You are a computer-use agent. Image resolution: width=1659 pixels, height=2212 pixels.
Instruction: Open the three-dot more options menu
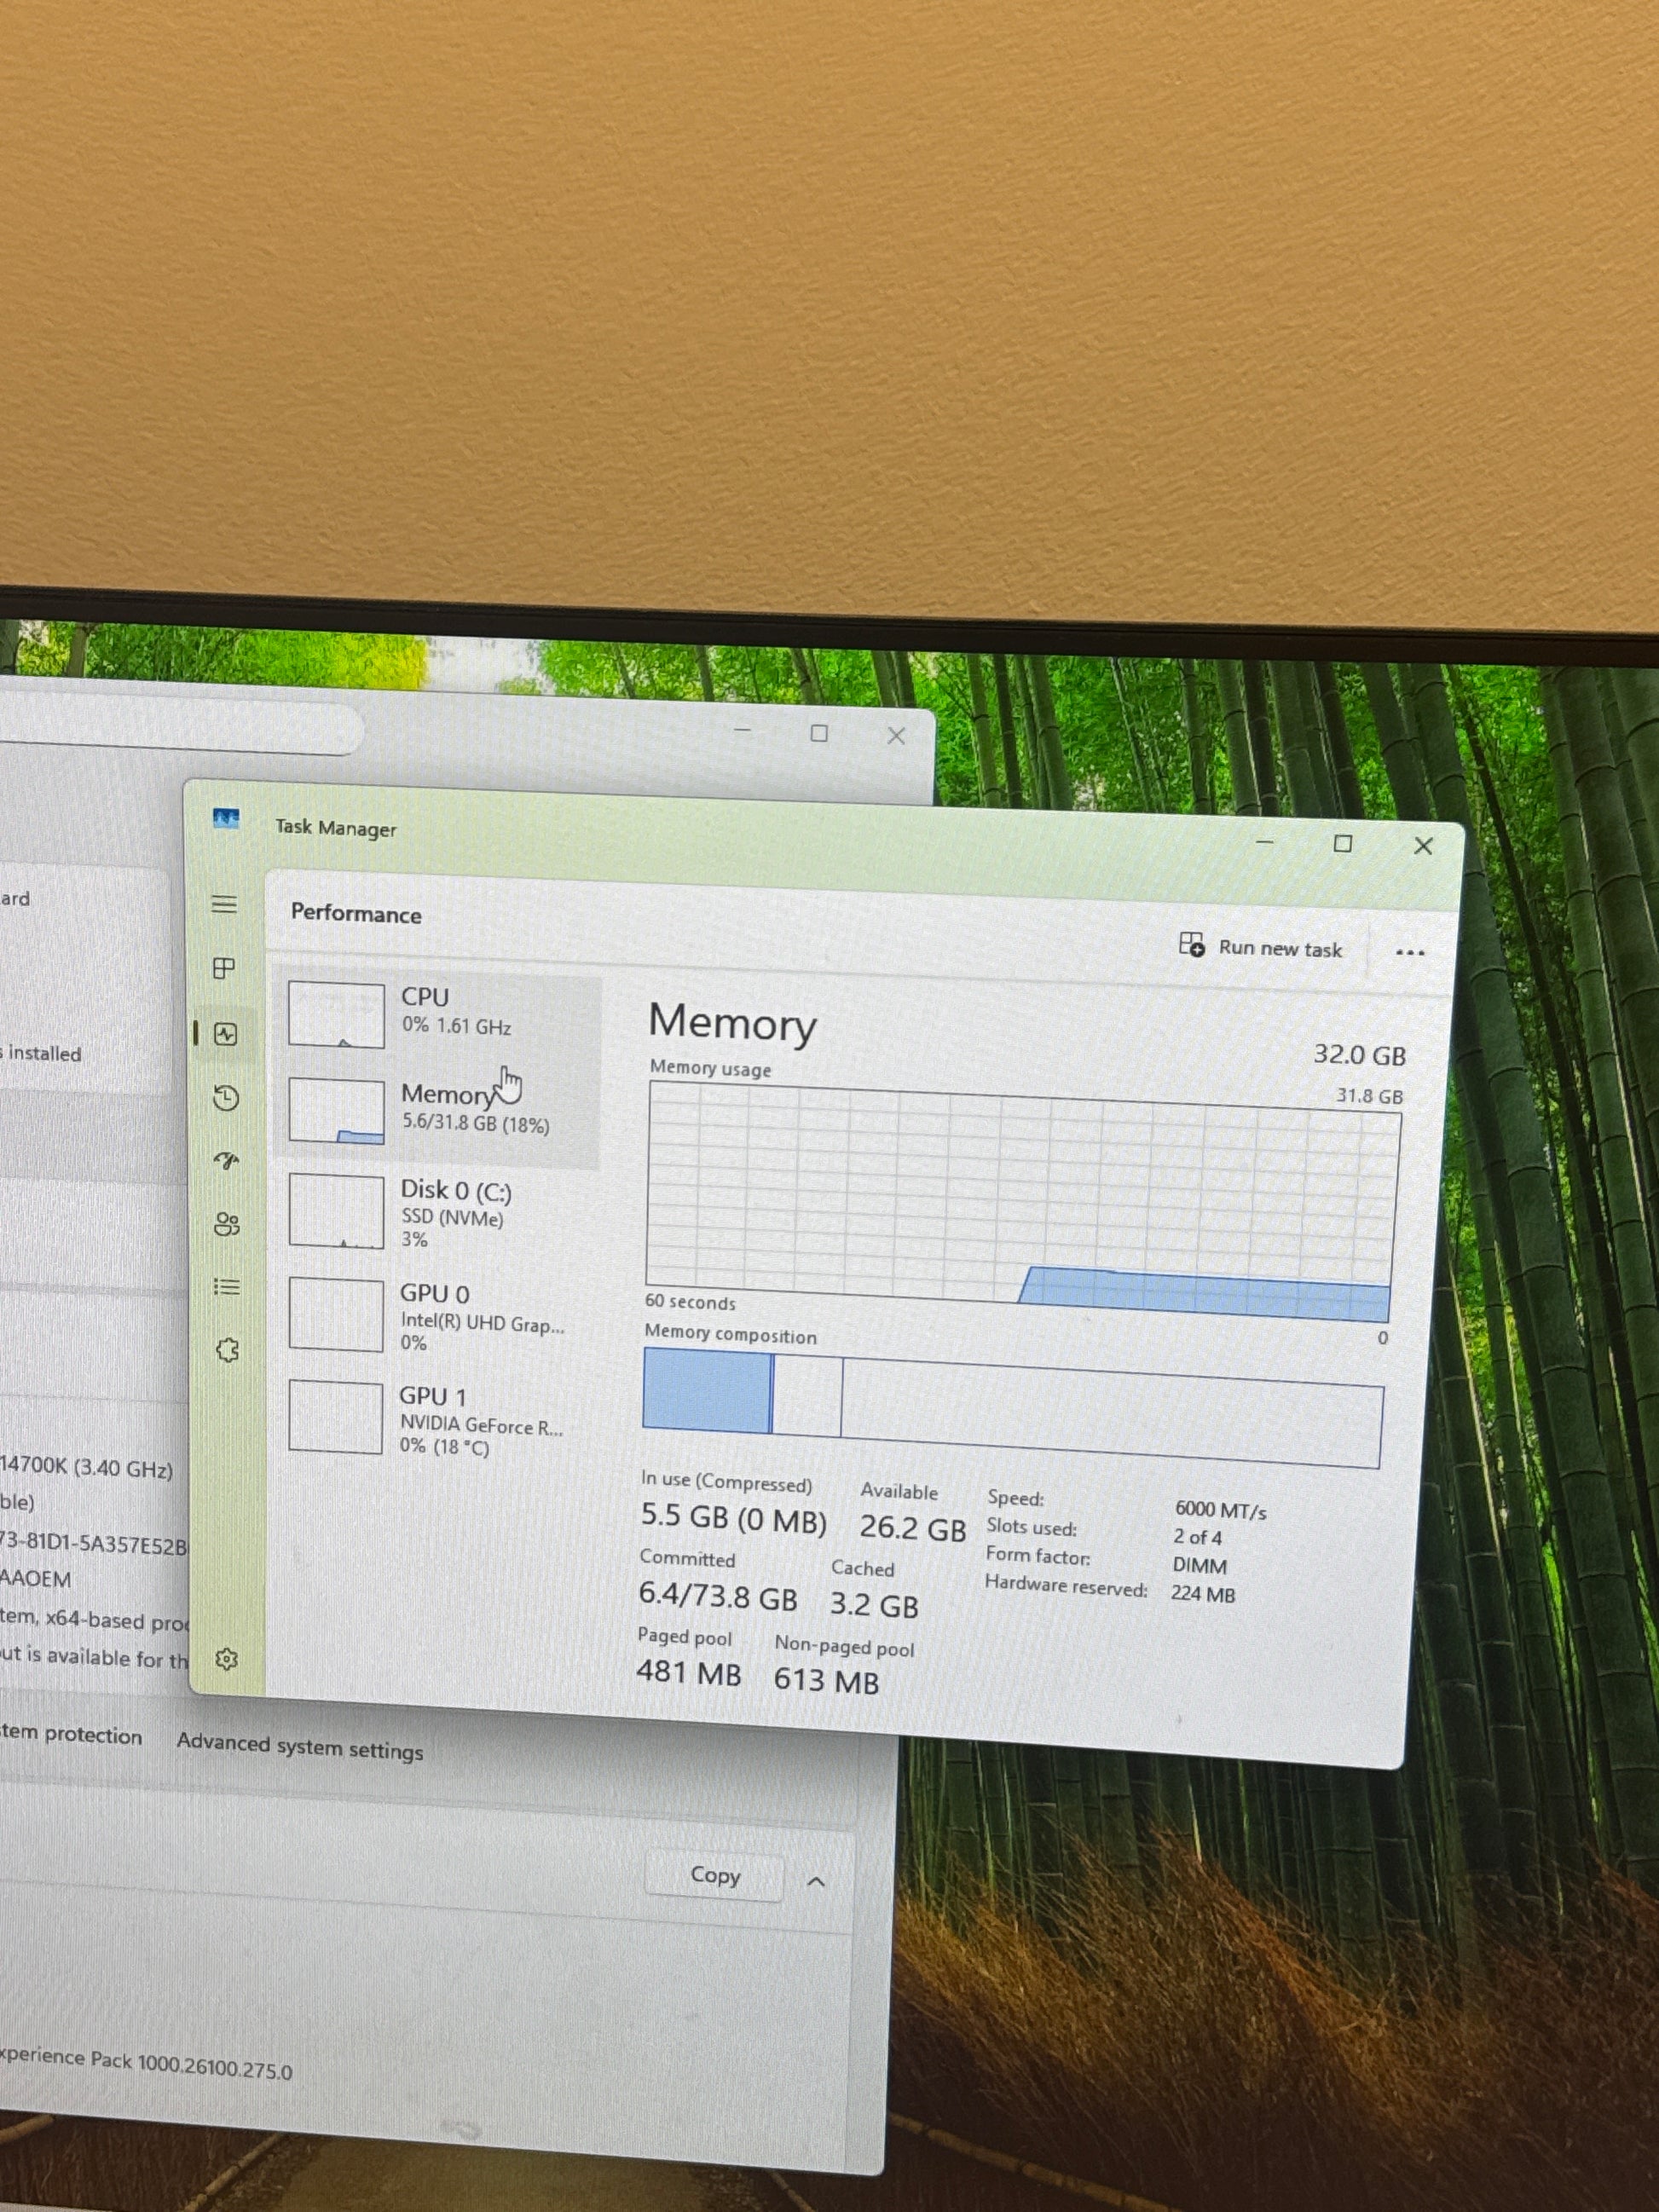click(x=1409, y=952)
